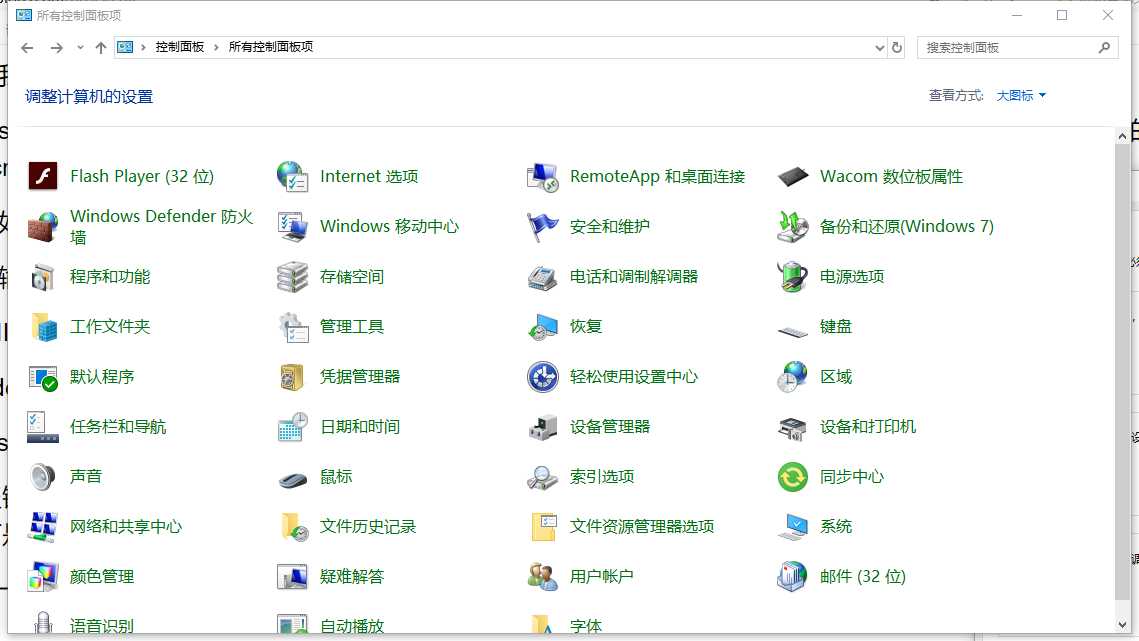Go up one level arrow
The image size is (1139, 641).
(101, 47)
